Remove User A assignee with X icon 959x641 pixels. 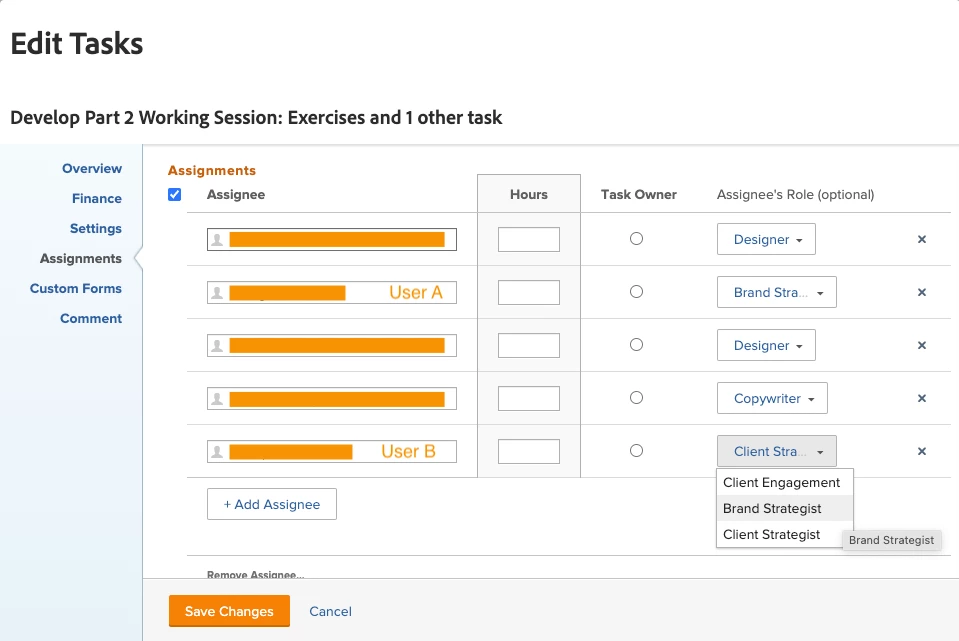pyautogui.click(x=922, y=293)
